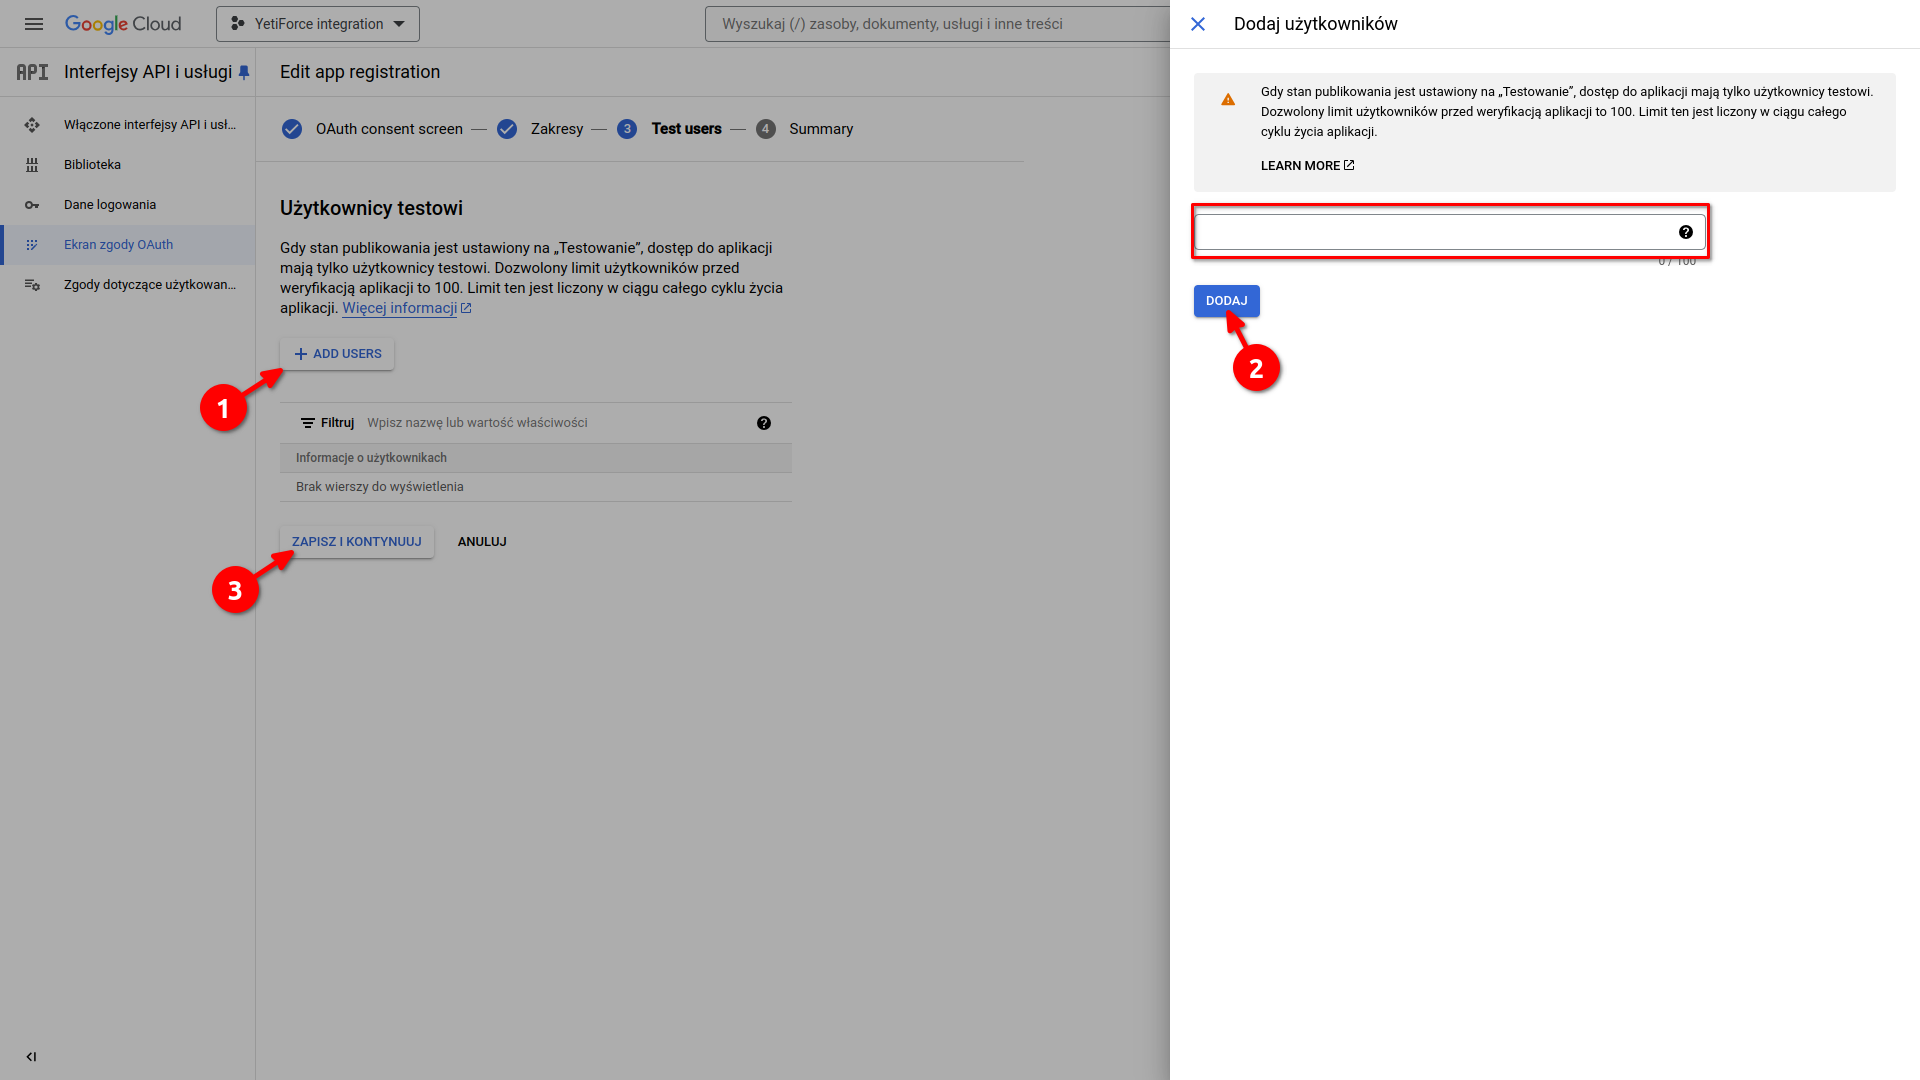
Task: Go to OAuth consent screen step
Action: pyautogui.click(x=389, y=129)
